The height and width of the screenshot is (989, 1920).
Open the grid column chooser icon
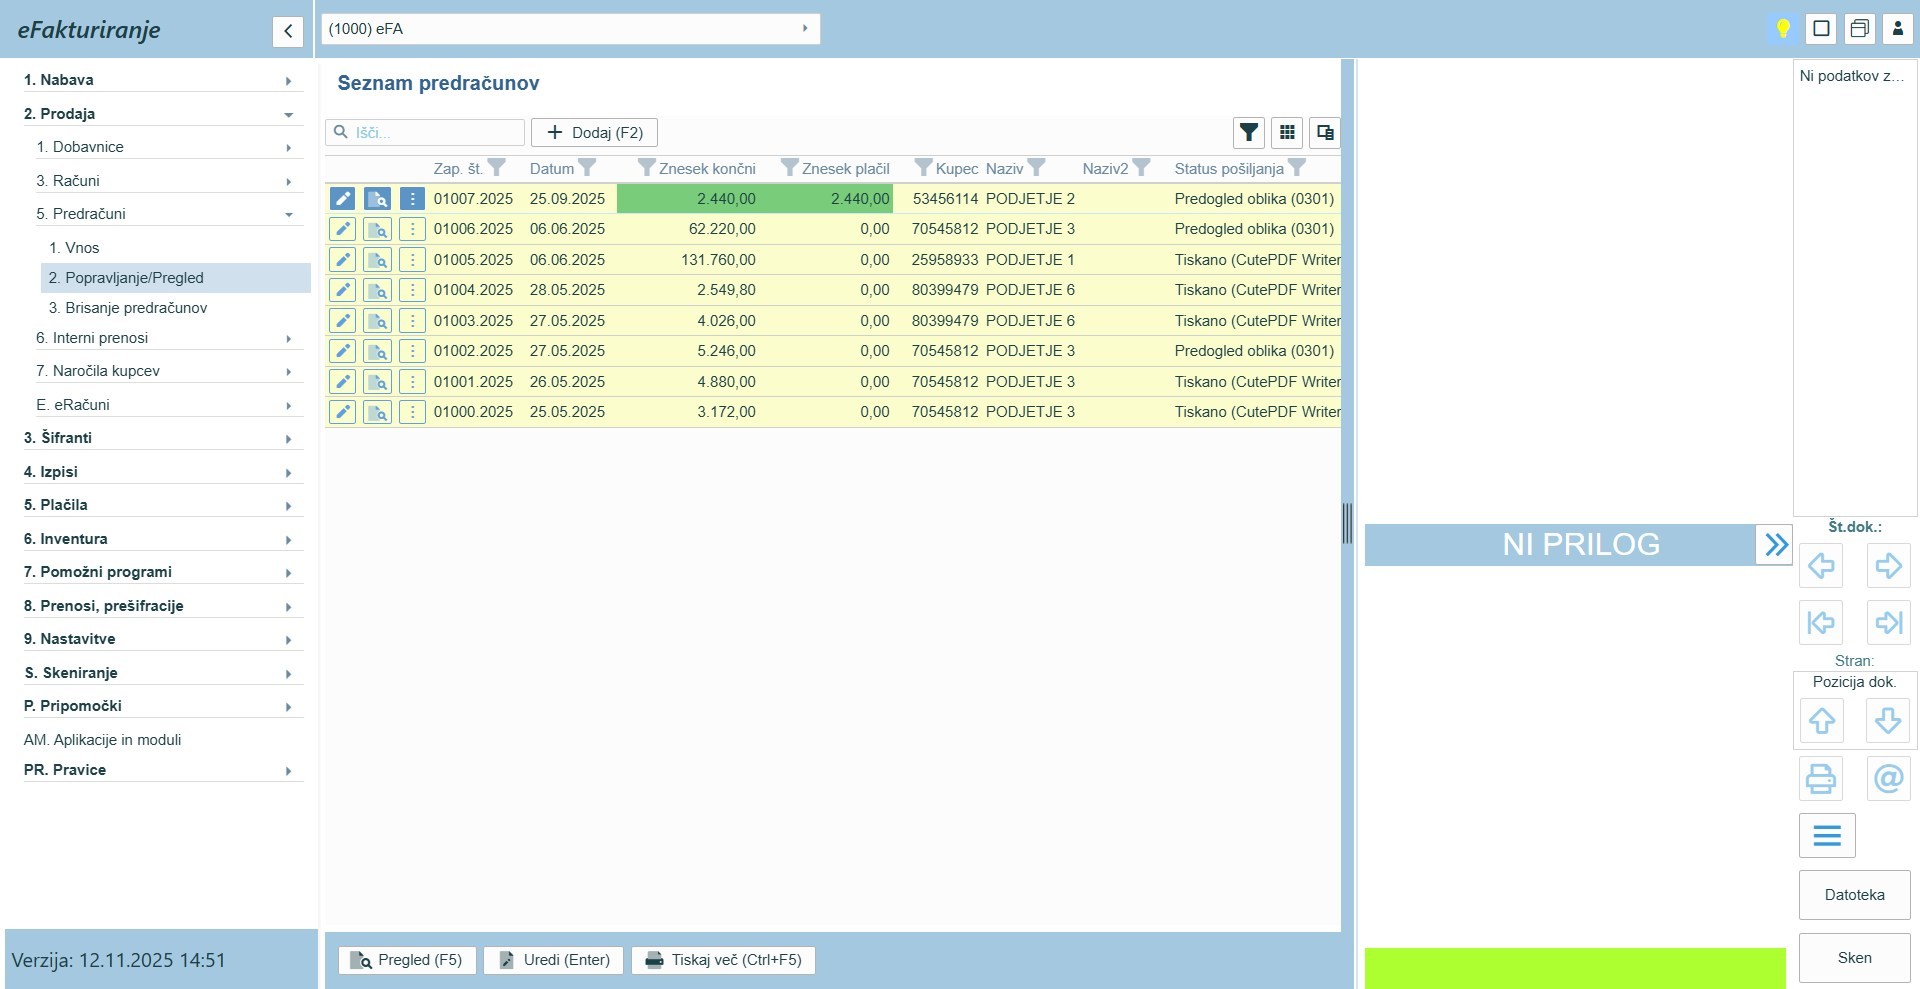click(x=1287, y=132)
